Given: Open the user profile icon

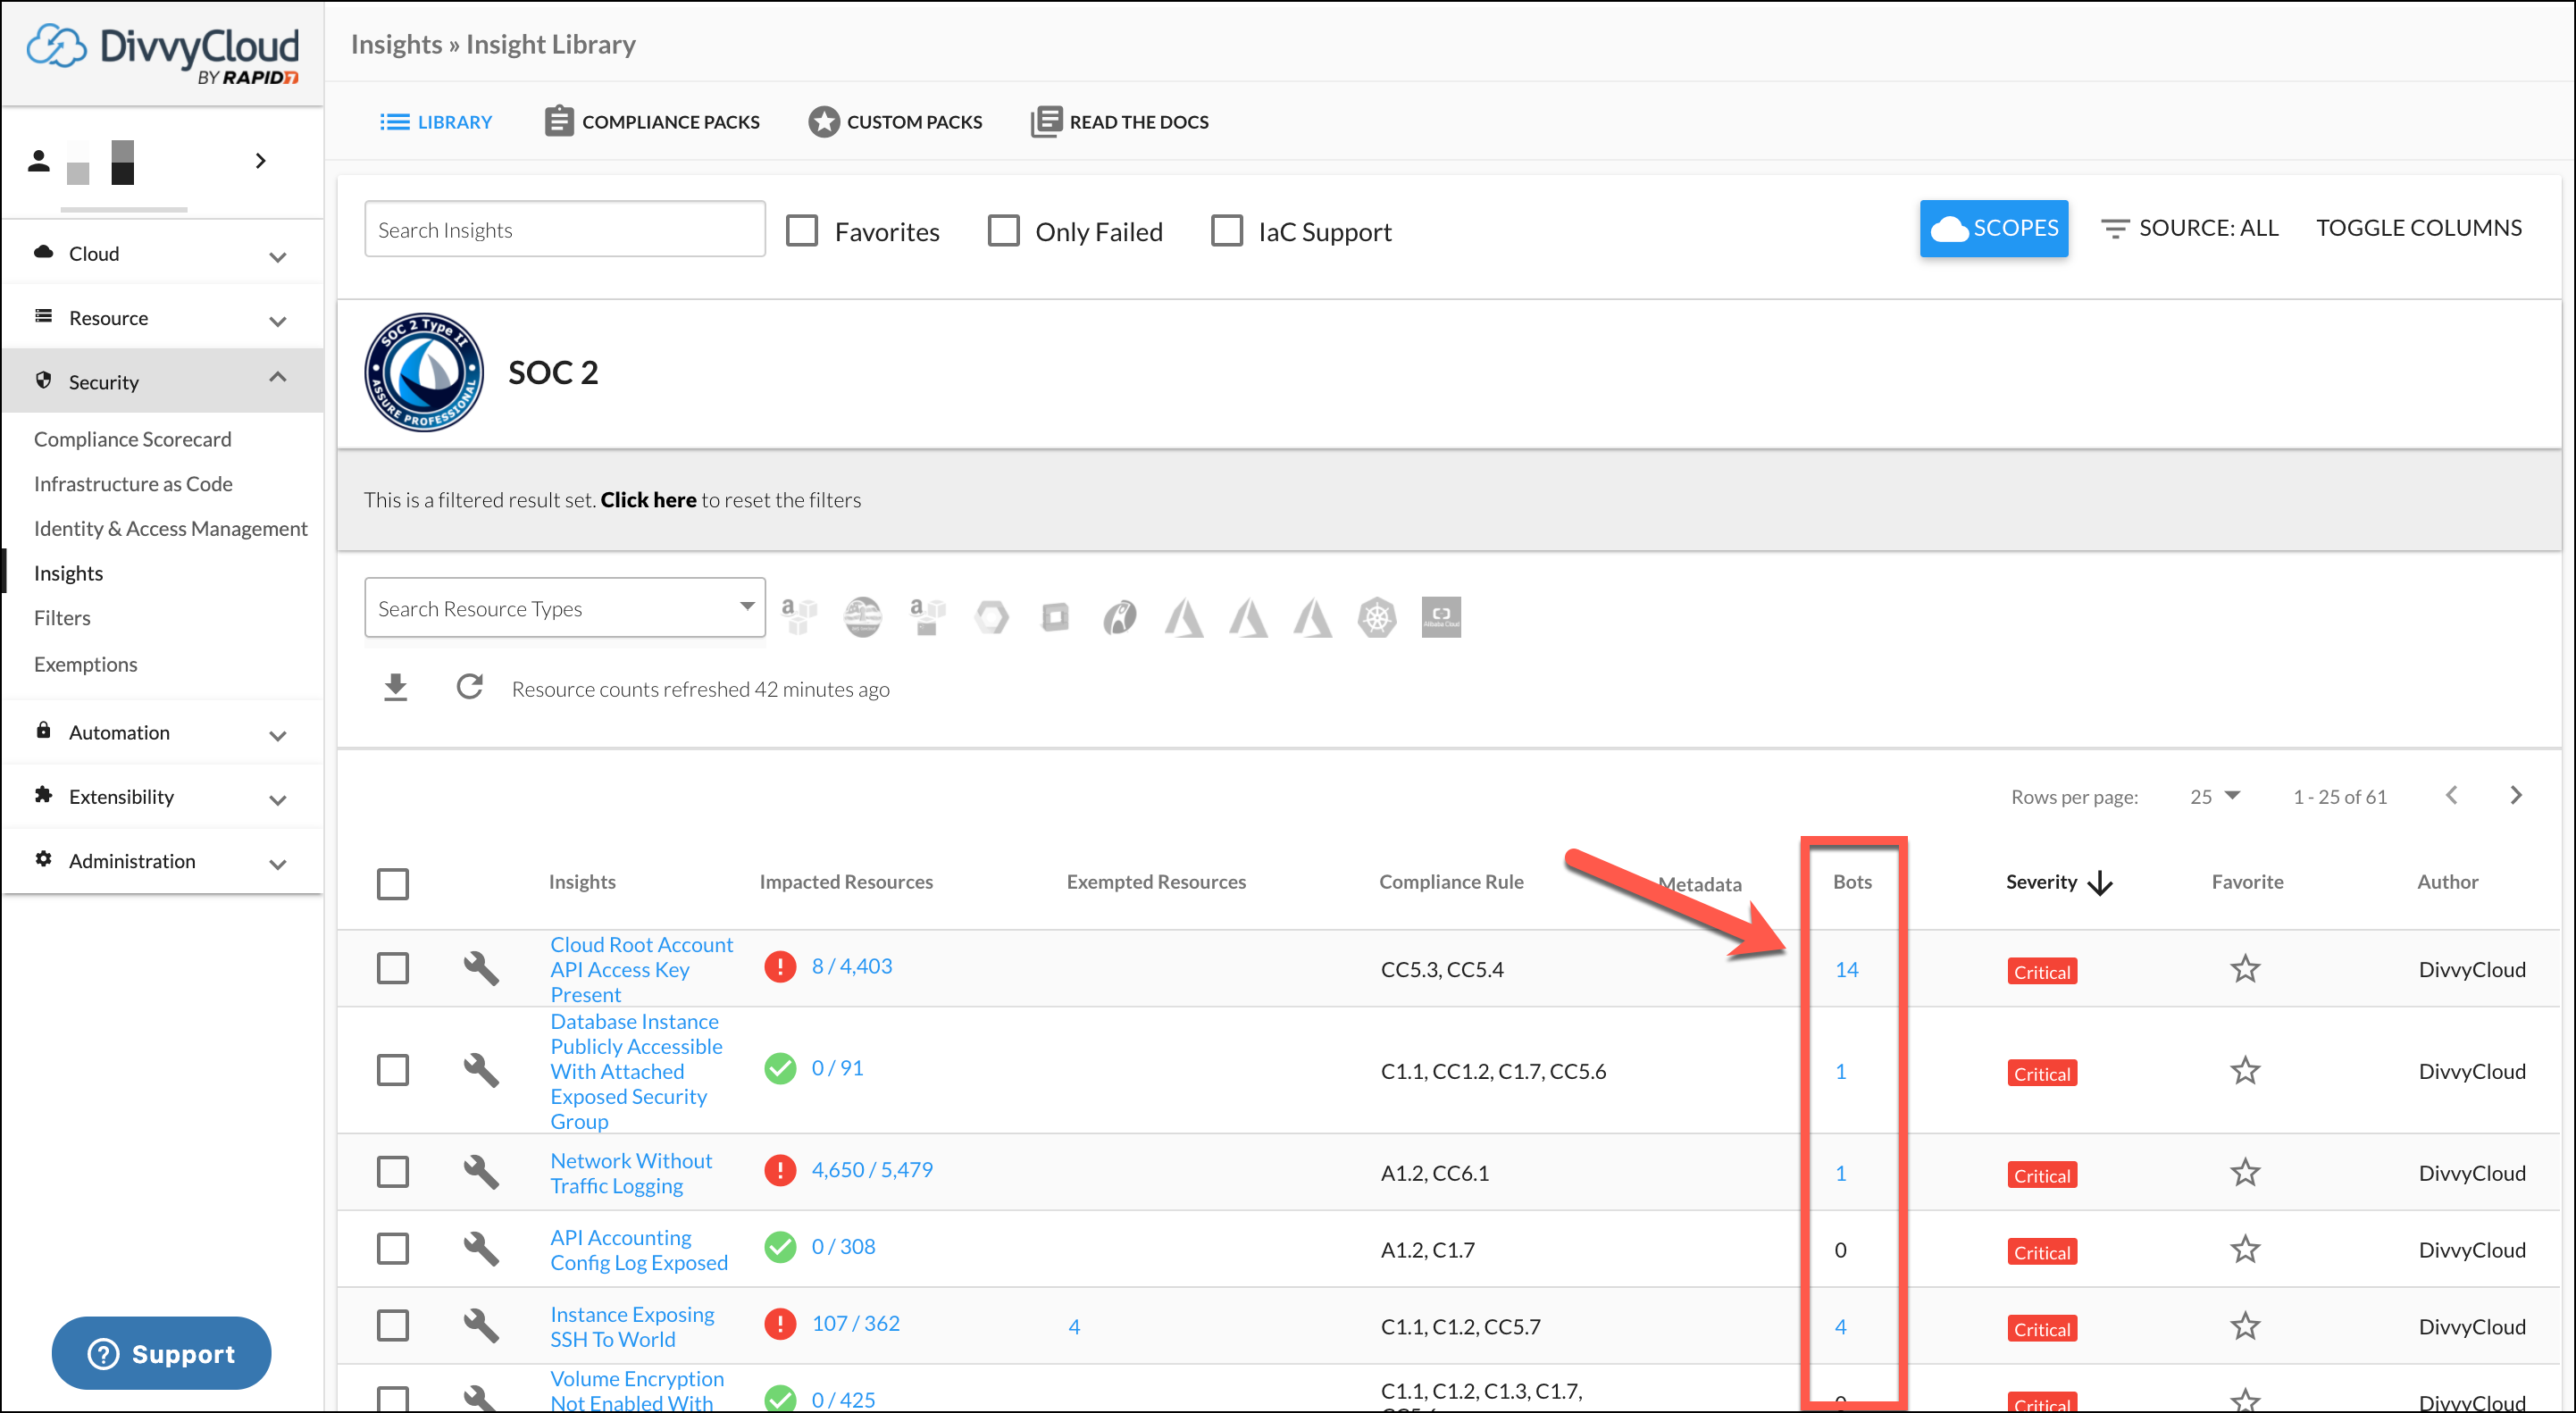Looking at the screenshot, I should (x=39, y=161).
